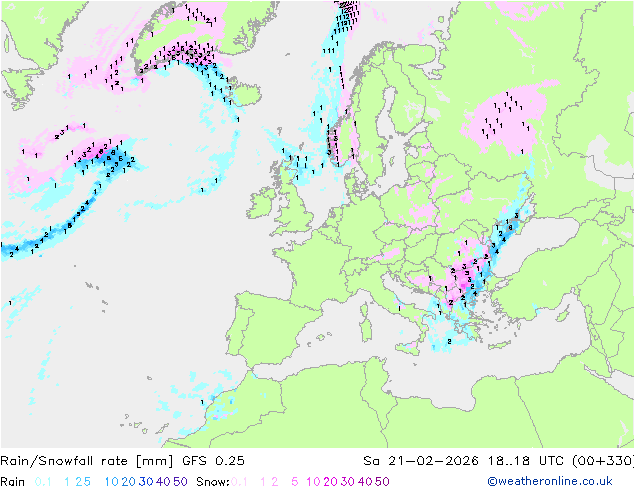Pick the snow legend 40 color
634x490 pixels.
365,482
